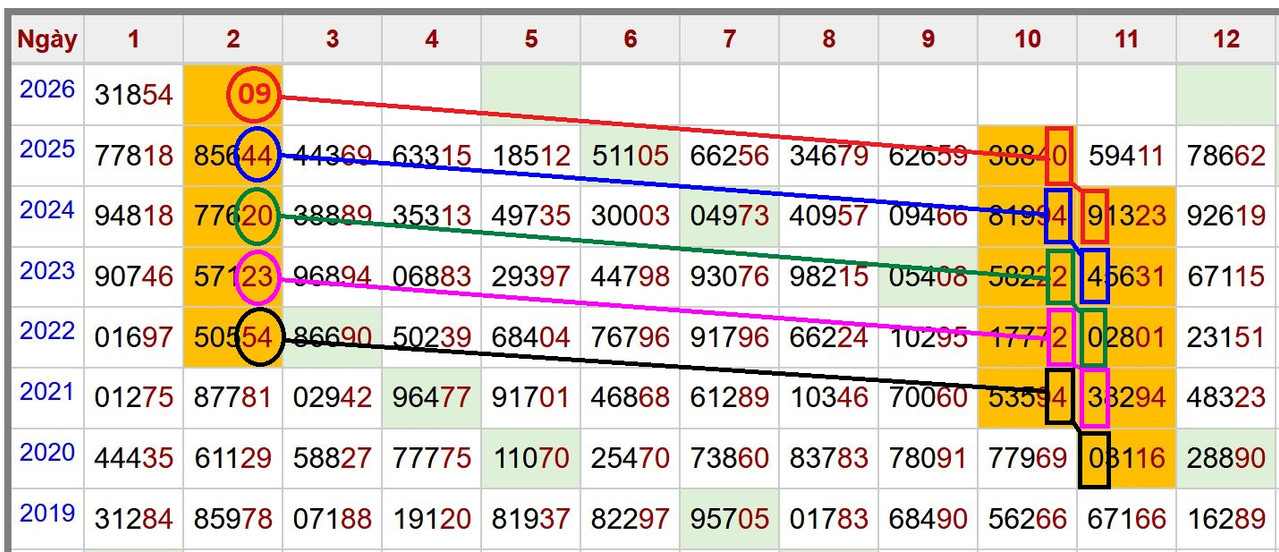Click the 2023 year row label
1279x552 pixels.
pos(48,271)
